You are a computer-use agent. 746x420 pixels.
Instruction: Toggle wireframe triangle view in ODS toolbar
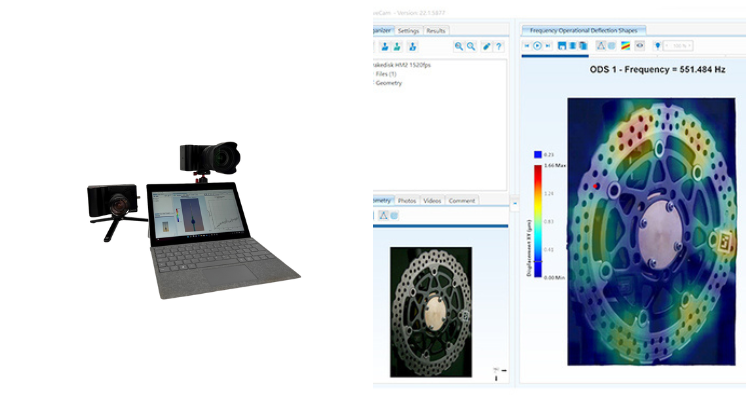point(601,46)
